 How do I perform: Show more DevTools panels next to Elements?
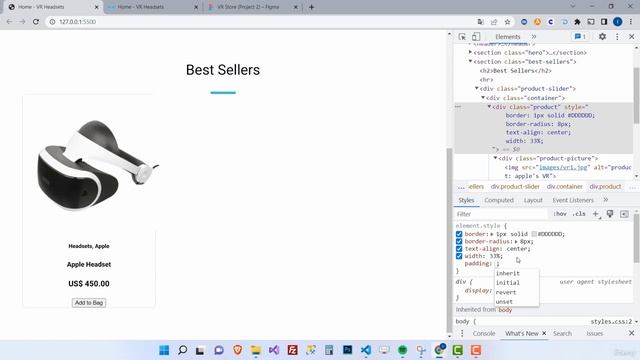[534, 37]
